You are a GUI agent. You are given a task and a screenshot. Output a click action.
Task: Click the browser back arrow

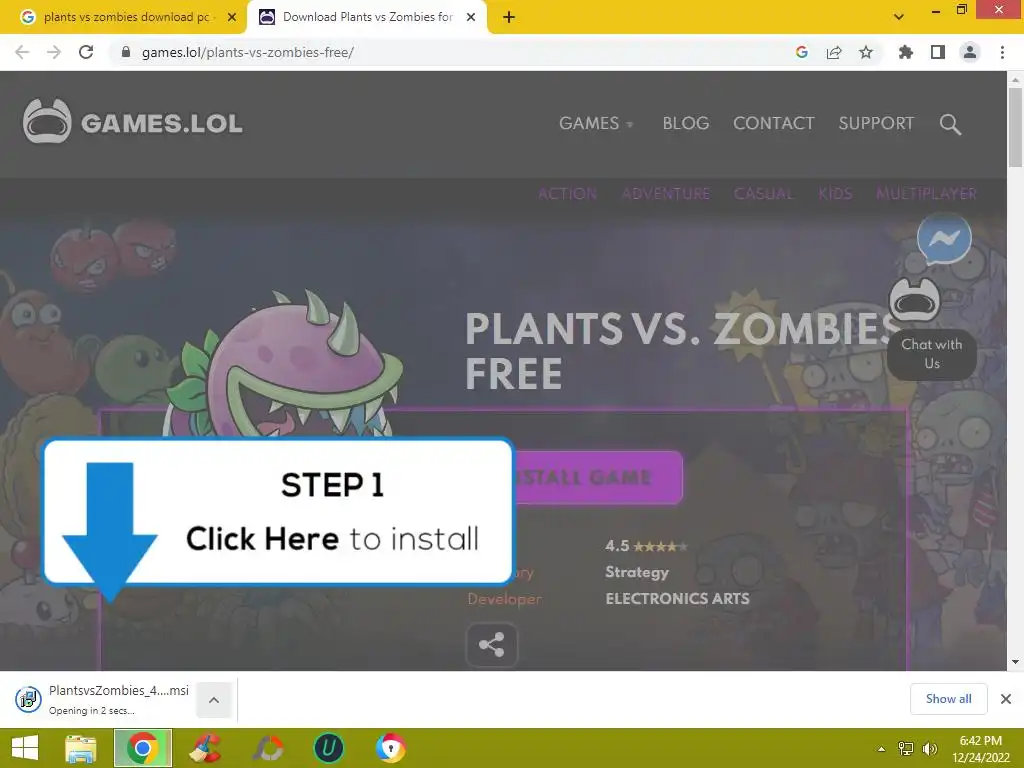pos(22,52)
